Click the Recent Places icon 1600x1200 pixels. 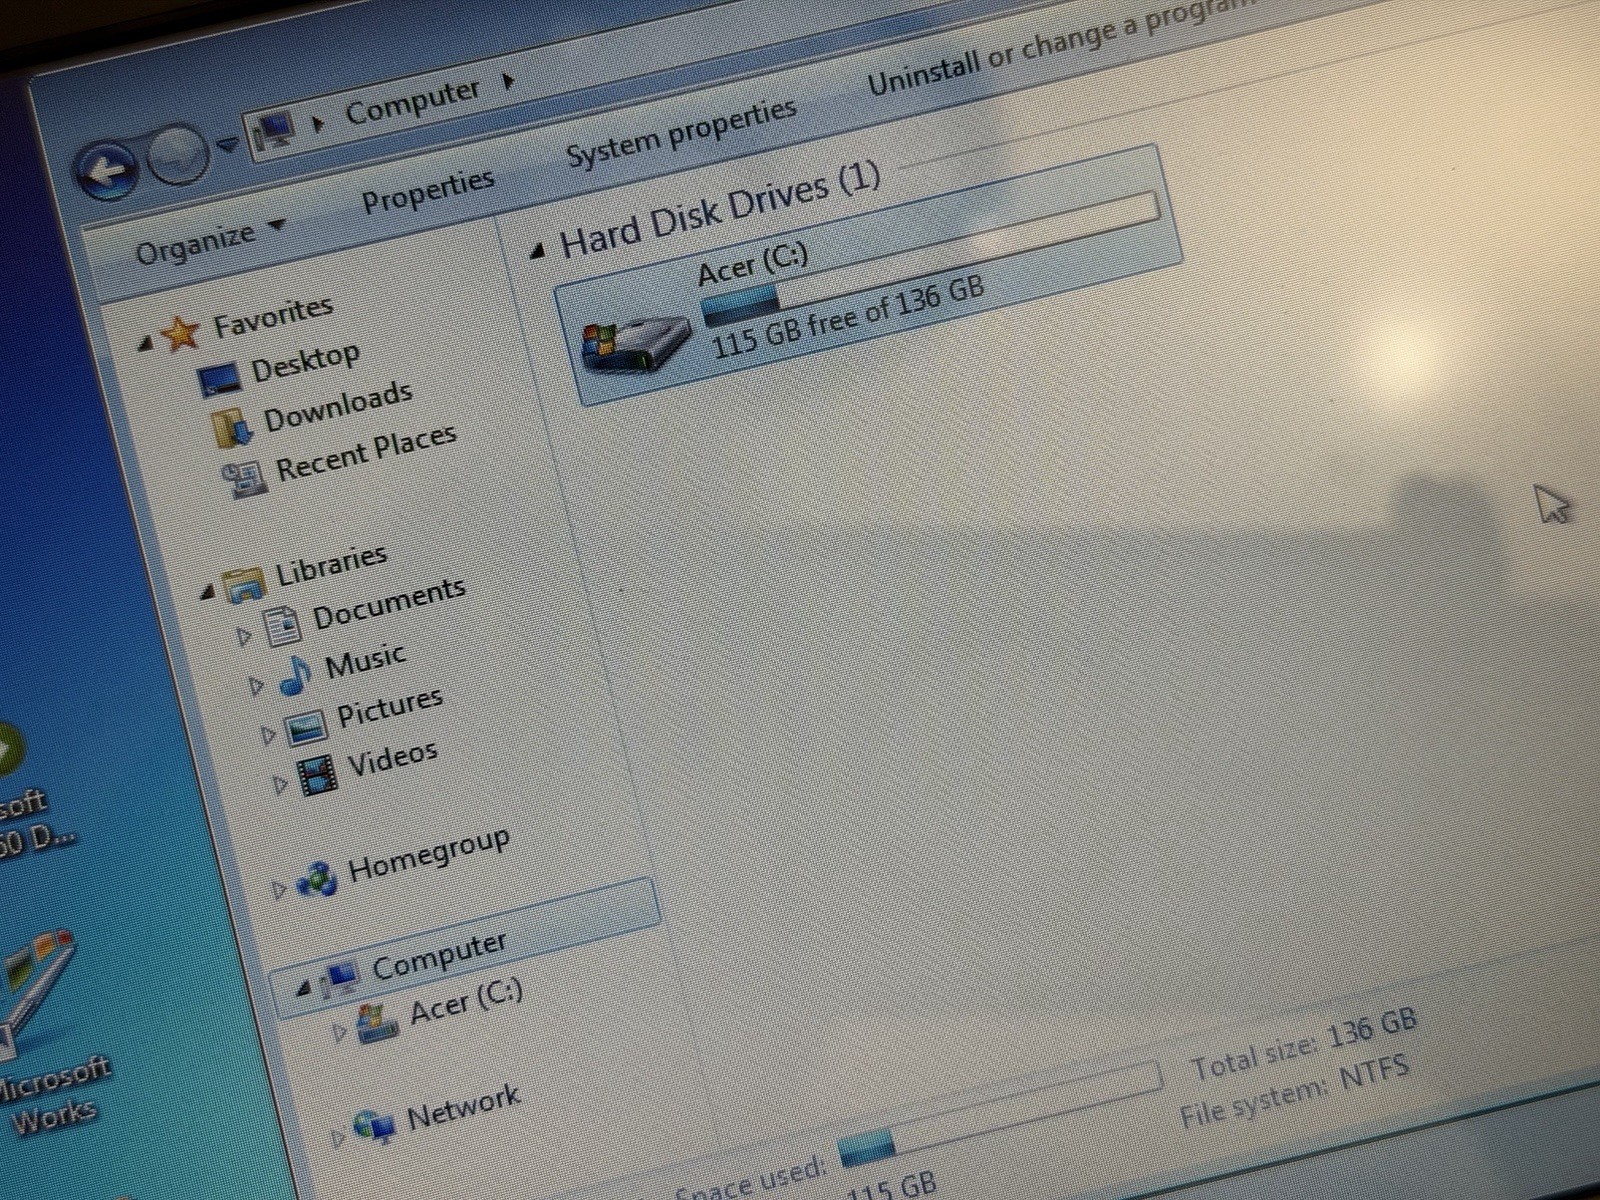(x=244, y=480)
